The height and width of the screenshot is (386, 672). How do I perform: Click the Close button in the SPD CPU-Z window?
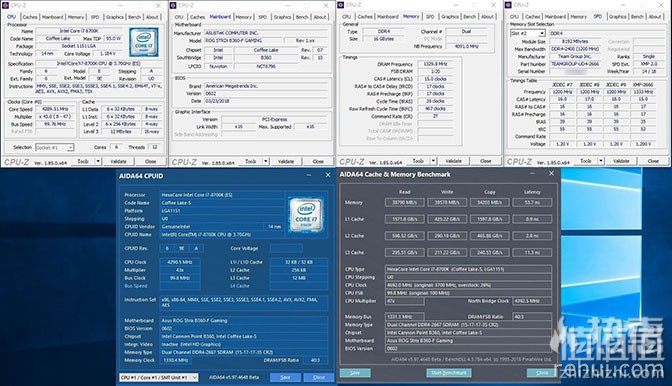pos(653,161)
